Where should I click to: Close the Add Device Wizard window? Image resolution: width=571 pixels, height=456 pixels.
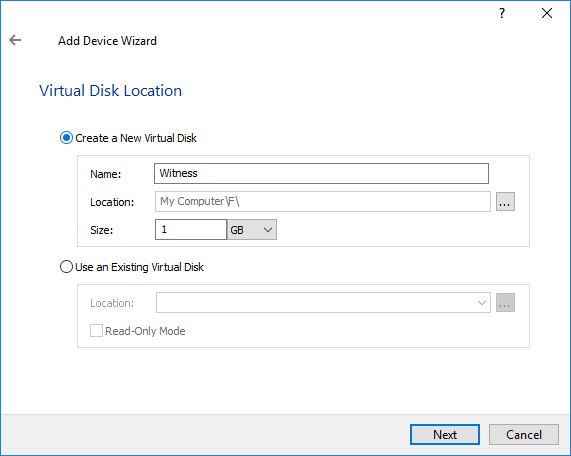(547, 13)
